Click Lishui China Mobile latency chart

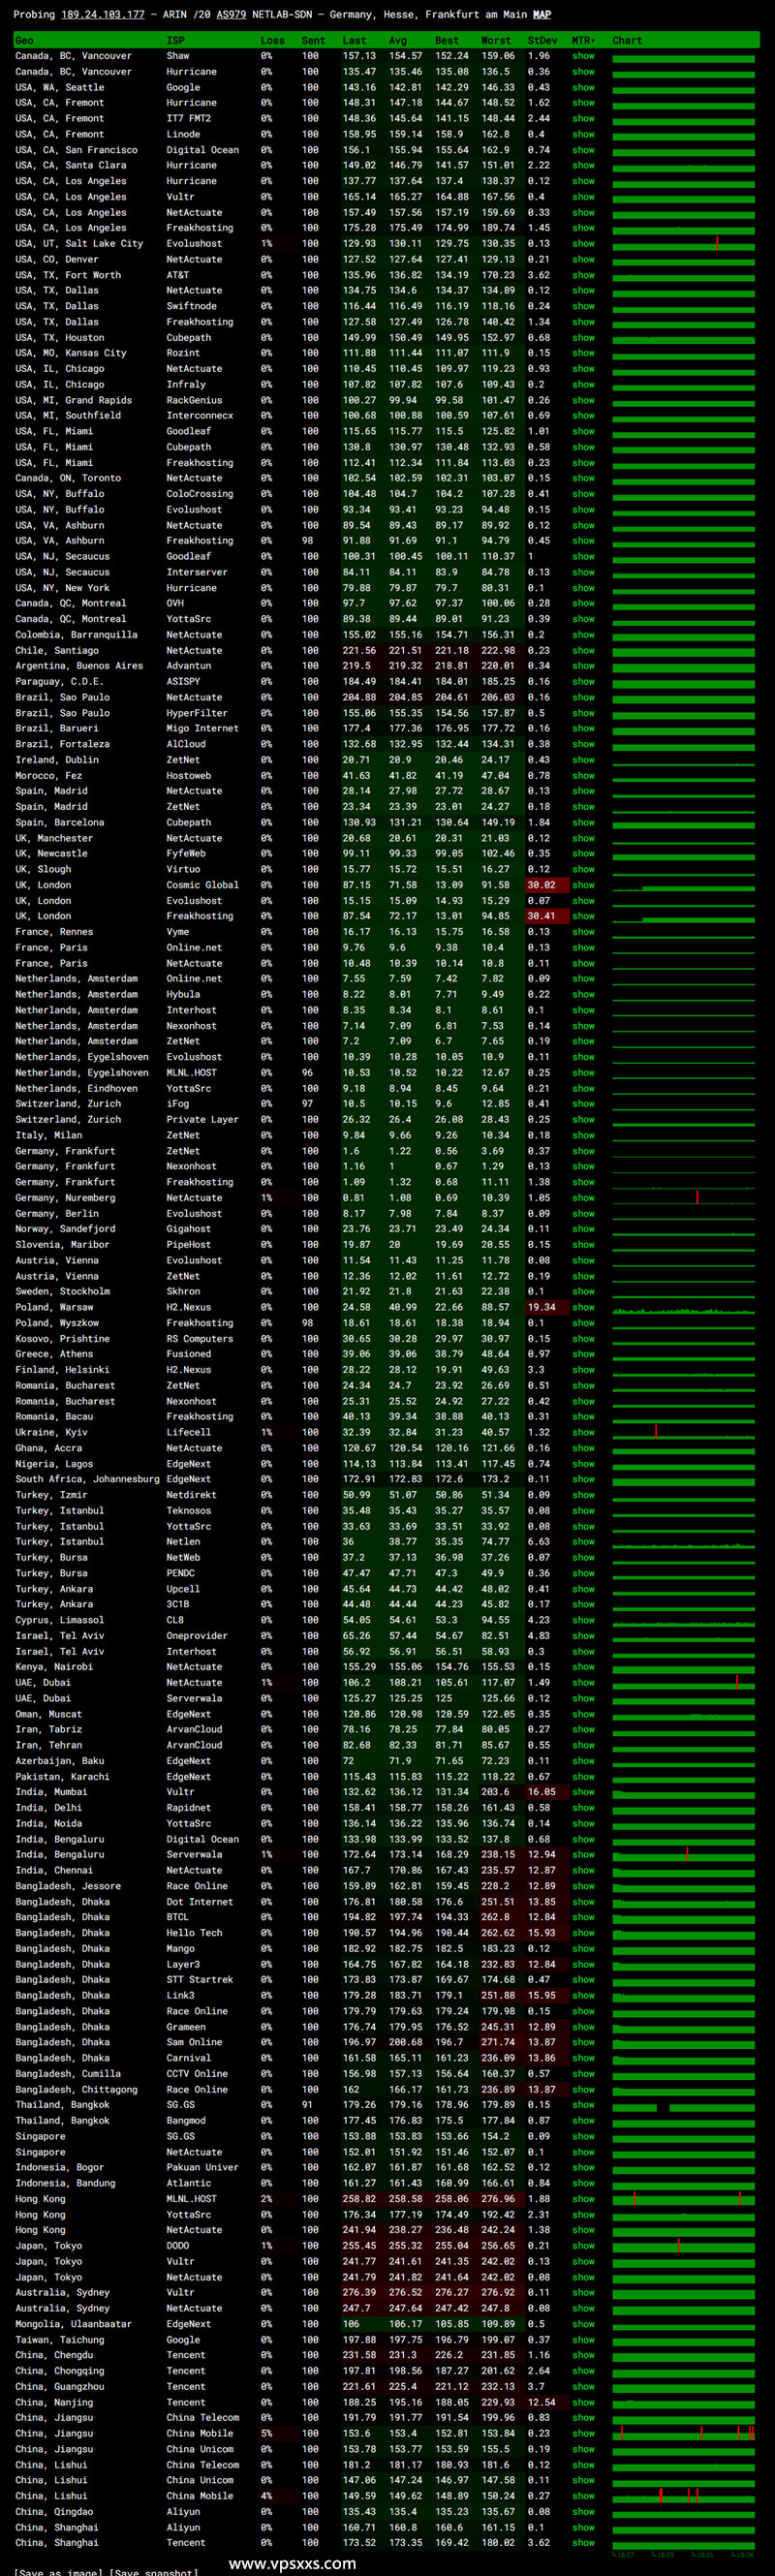[684, 2497]
